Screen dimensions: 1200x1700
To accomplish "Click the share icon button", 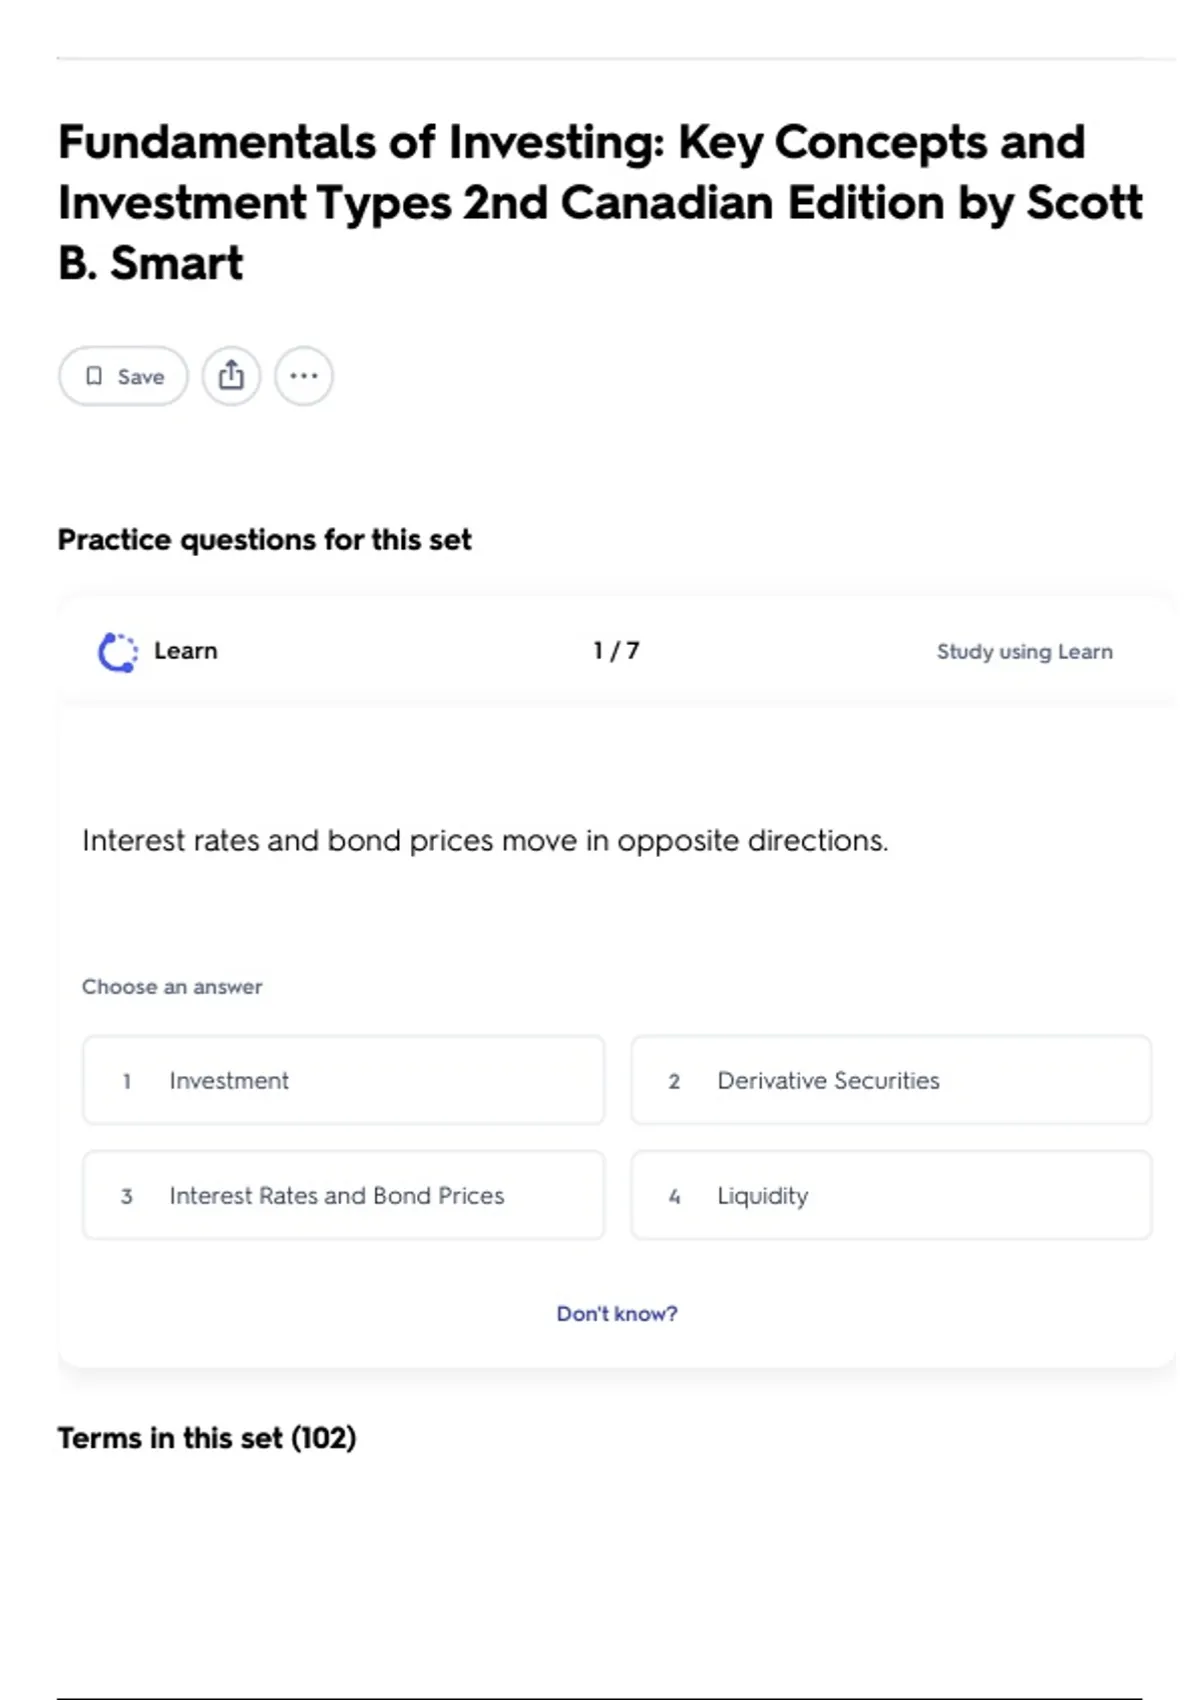I will [x=231, y=376].
